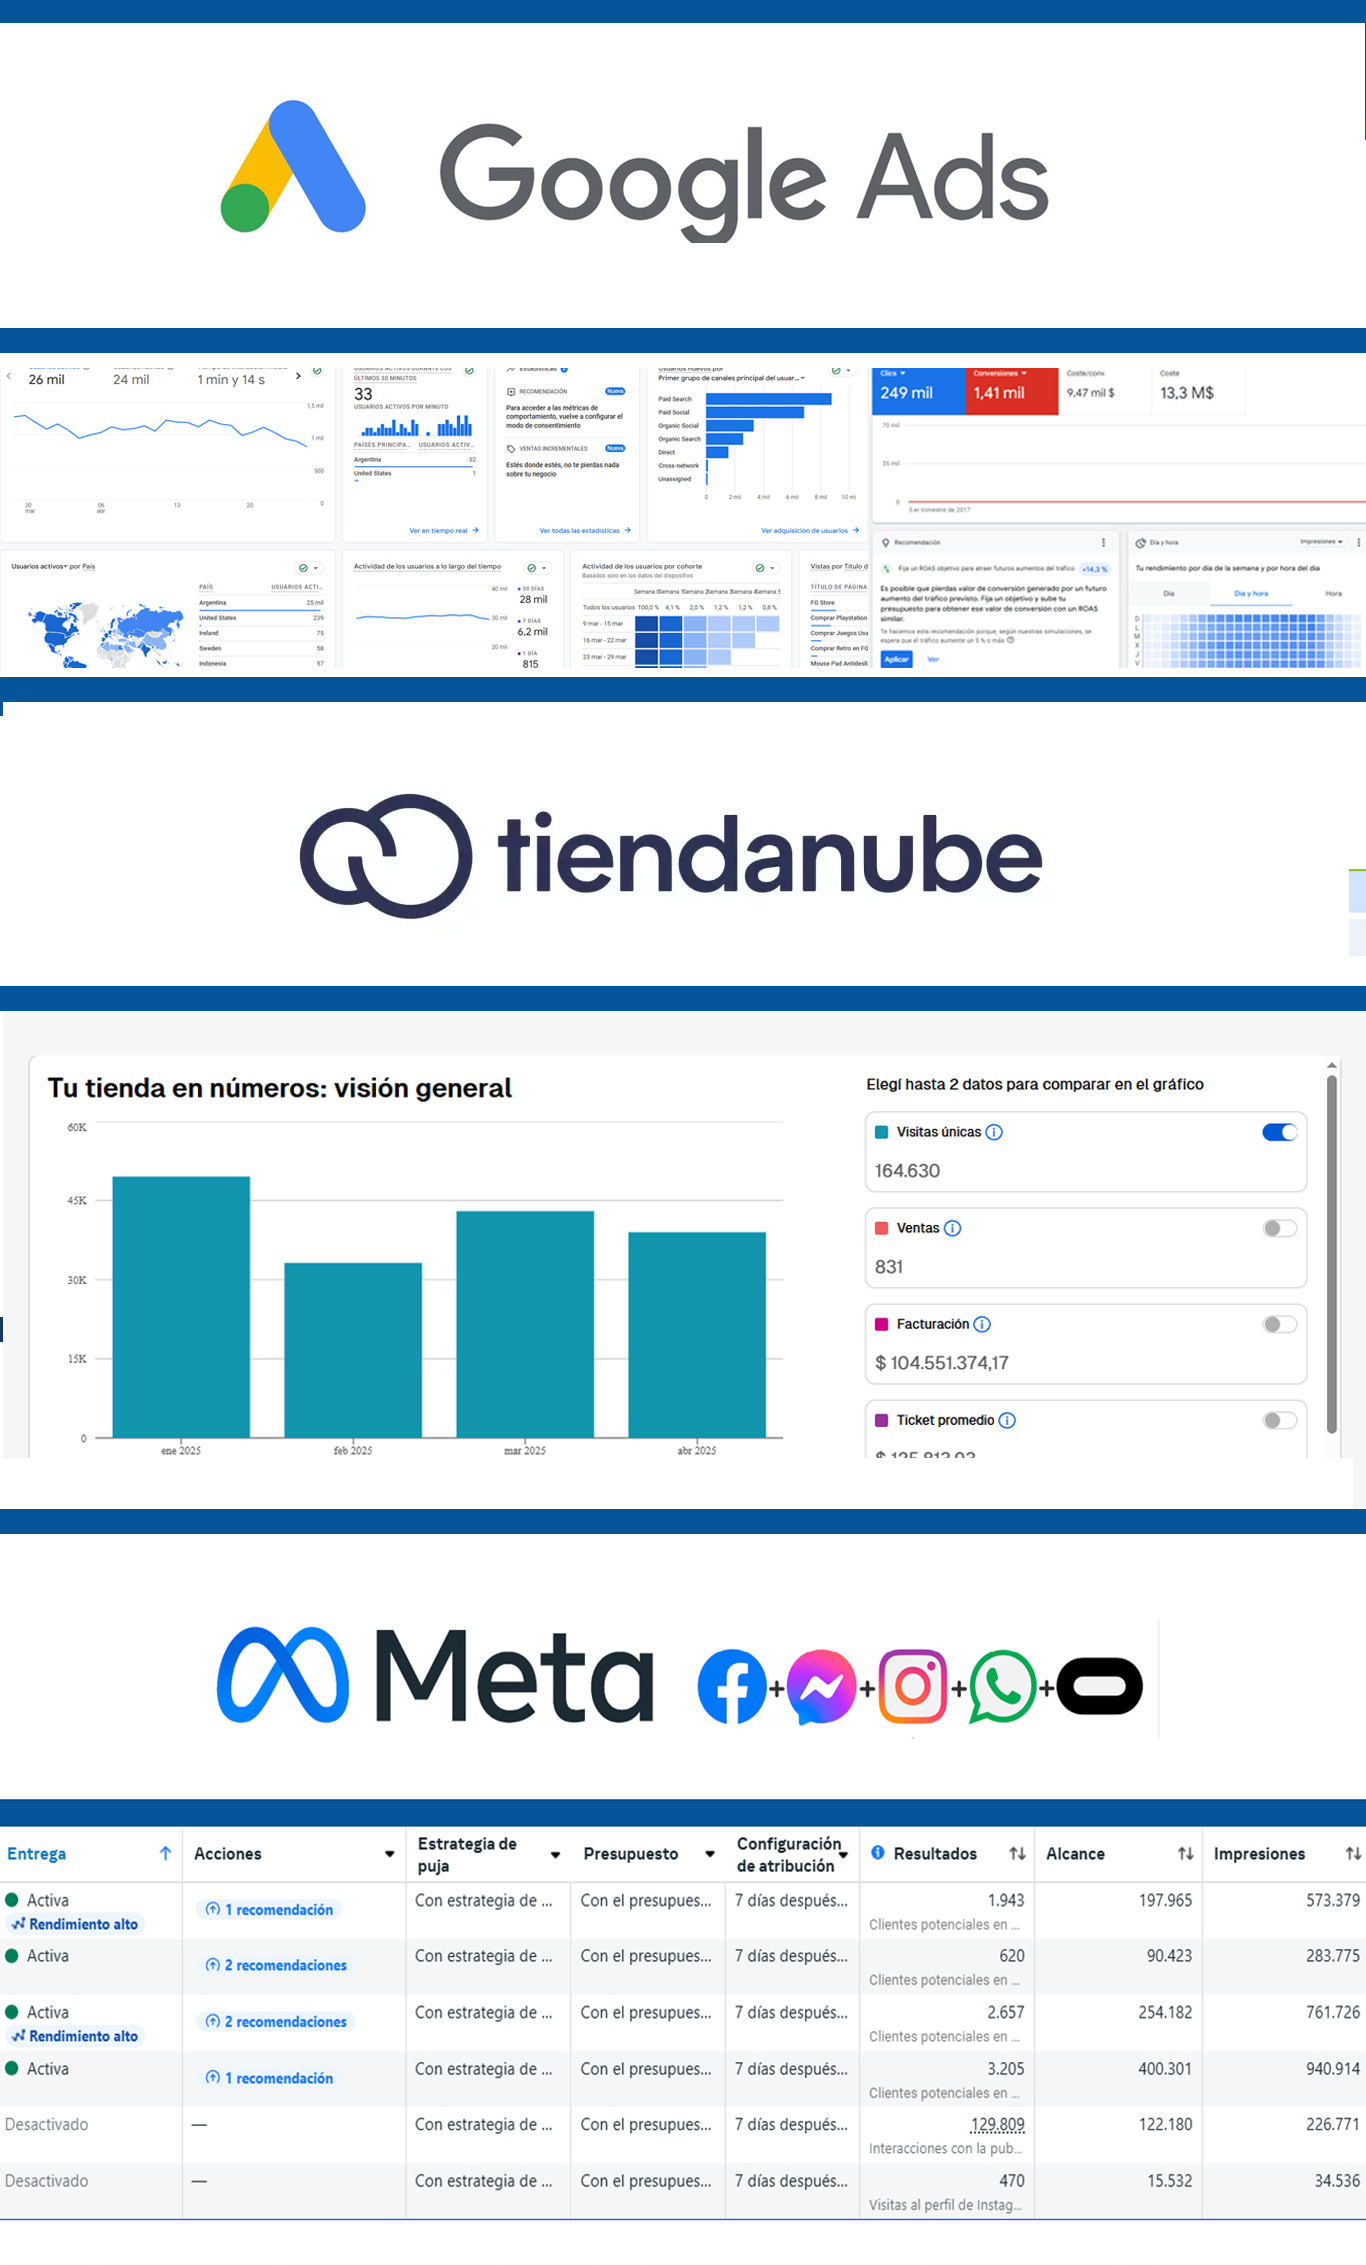The width and height of the screenshot is (1366, 2265).
Task: Switch to the Hora tab
Action: 1333,594
